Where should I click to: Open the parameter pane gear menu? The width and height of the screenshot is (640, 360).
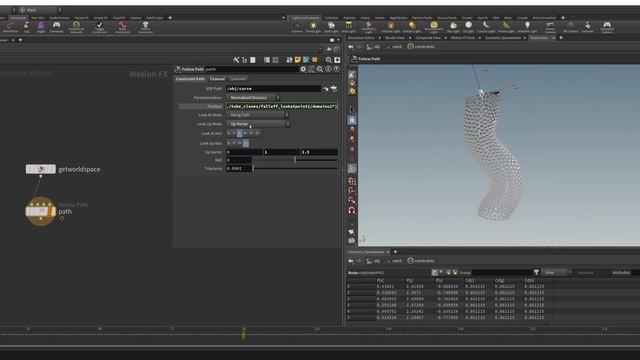coord(303,69)
